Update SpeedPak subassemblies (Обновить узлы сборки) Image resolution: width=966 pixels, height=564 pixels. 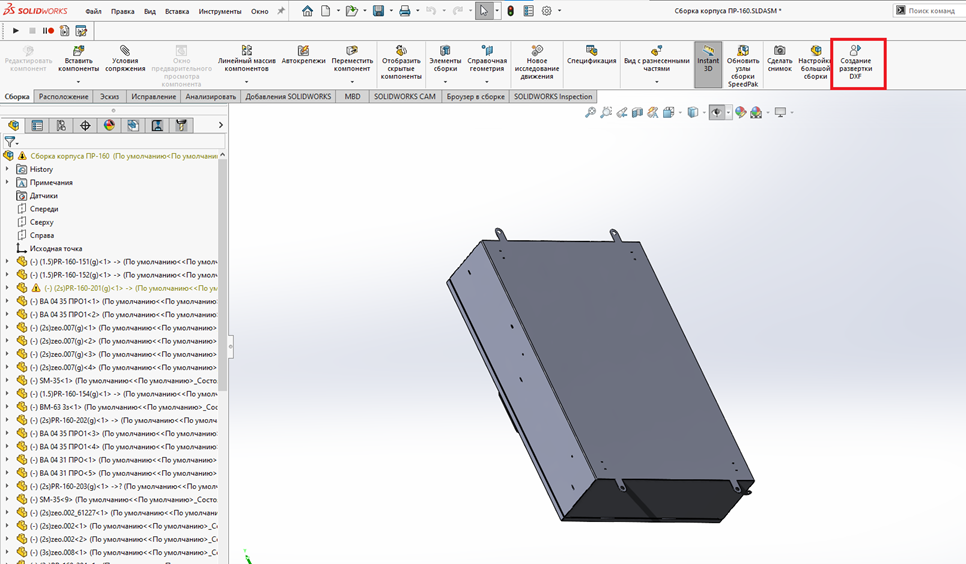743,66
